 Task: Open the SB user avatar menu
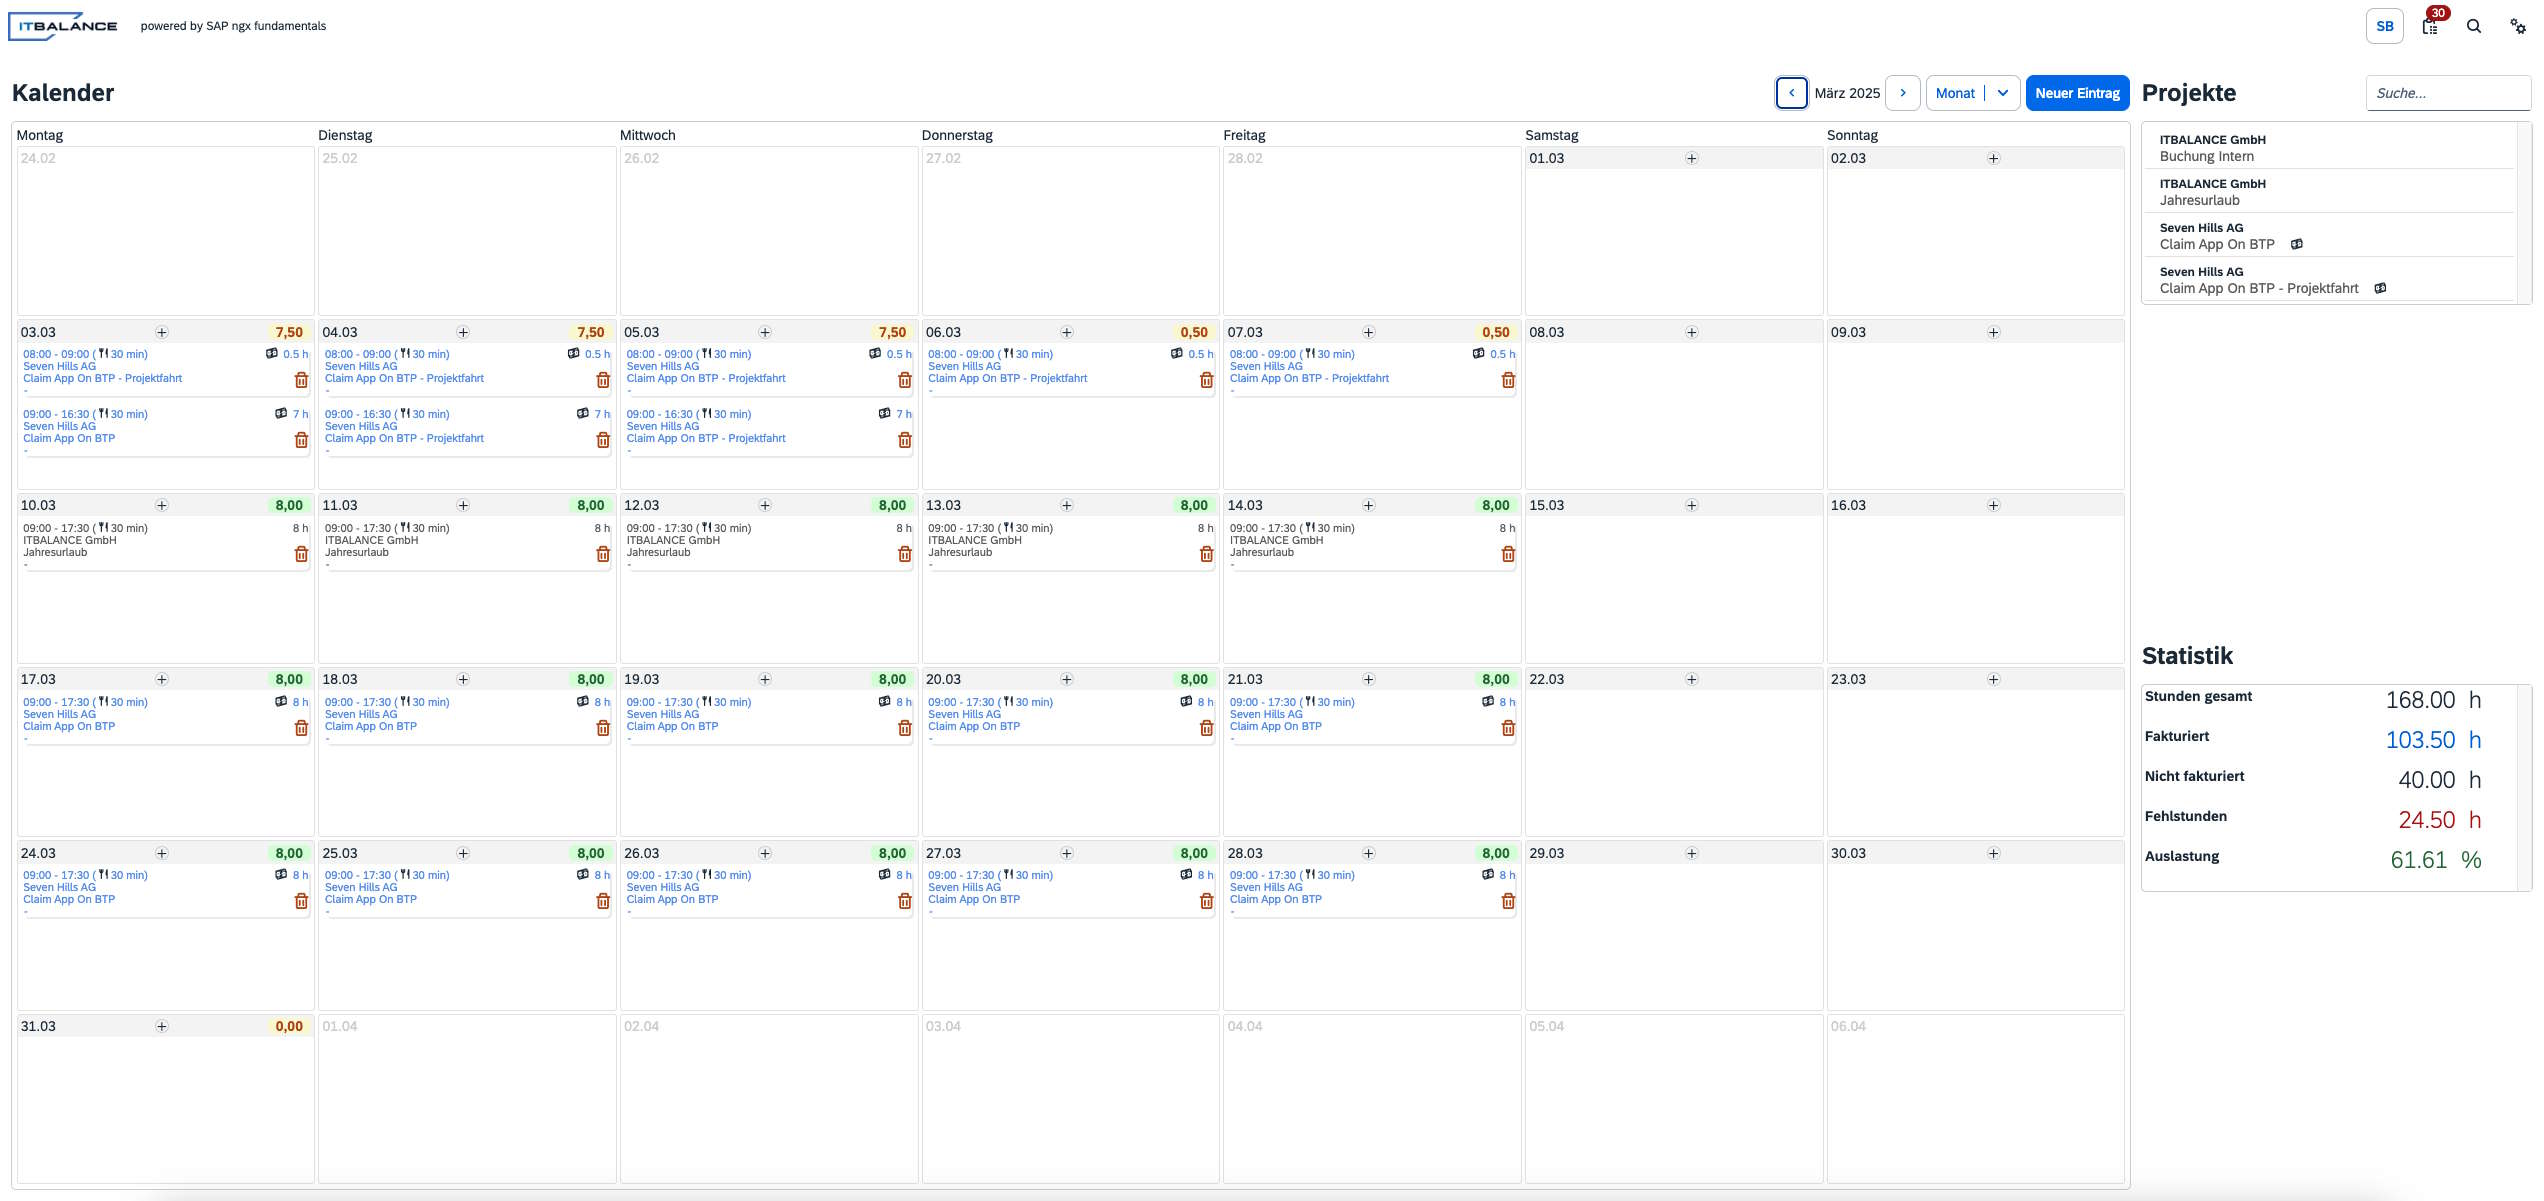click(2385, 26)
